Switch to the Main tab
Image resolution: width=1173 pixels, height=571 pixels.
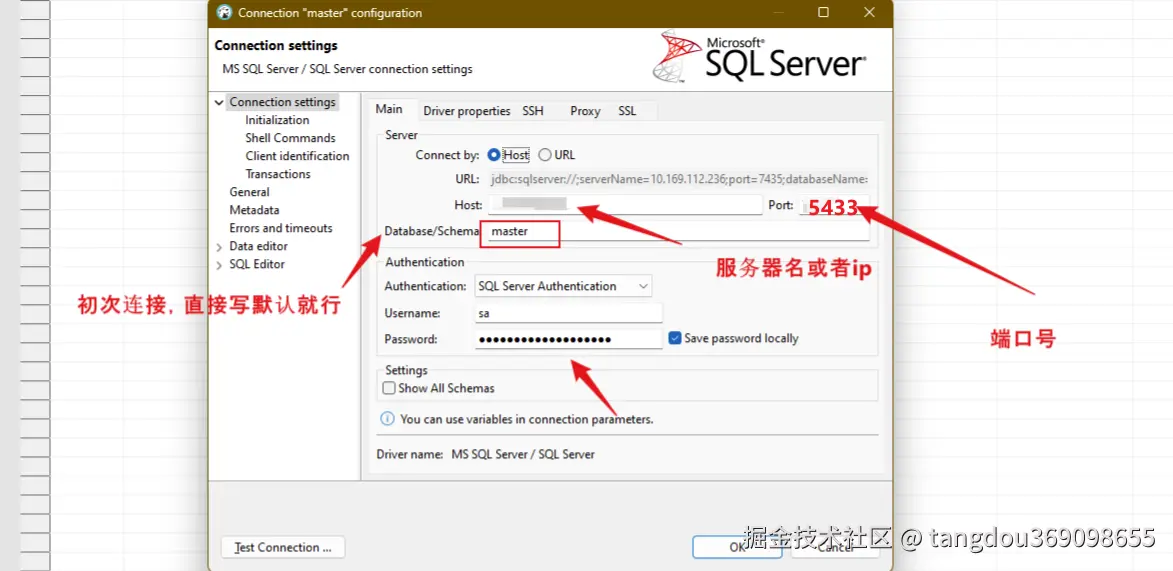(389, 109)
